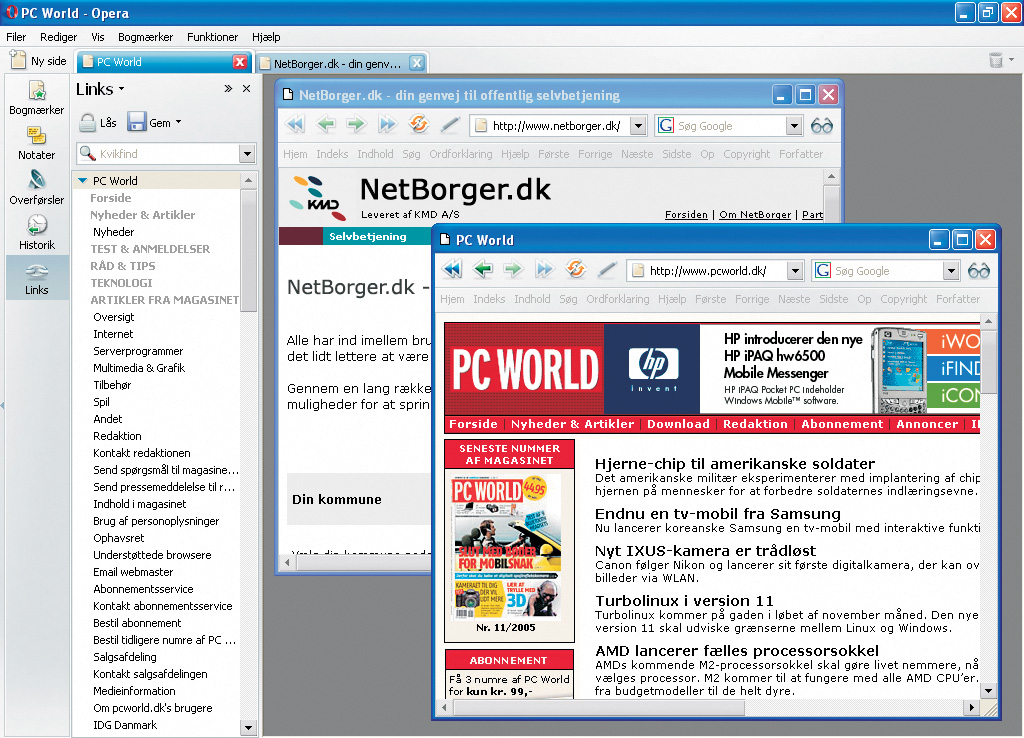Click the reload icon in PC World window
1024x738 pixels.
tap(575, 270)
